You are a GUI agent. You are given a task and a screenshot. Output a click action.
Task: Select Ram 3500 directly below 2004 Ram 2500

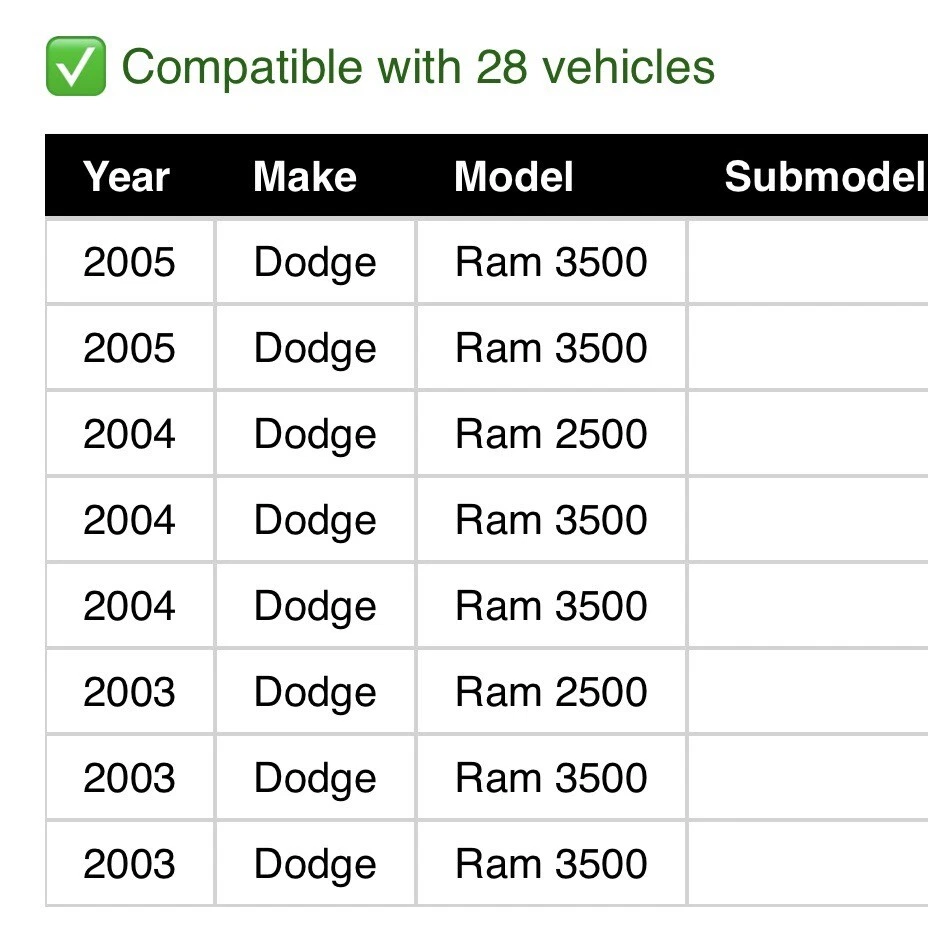tap(551, 520)
